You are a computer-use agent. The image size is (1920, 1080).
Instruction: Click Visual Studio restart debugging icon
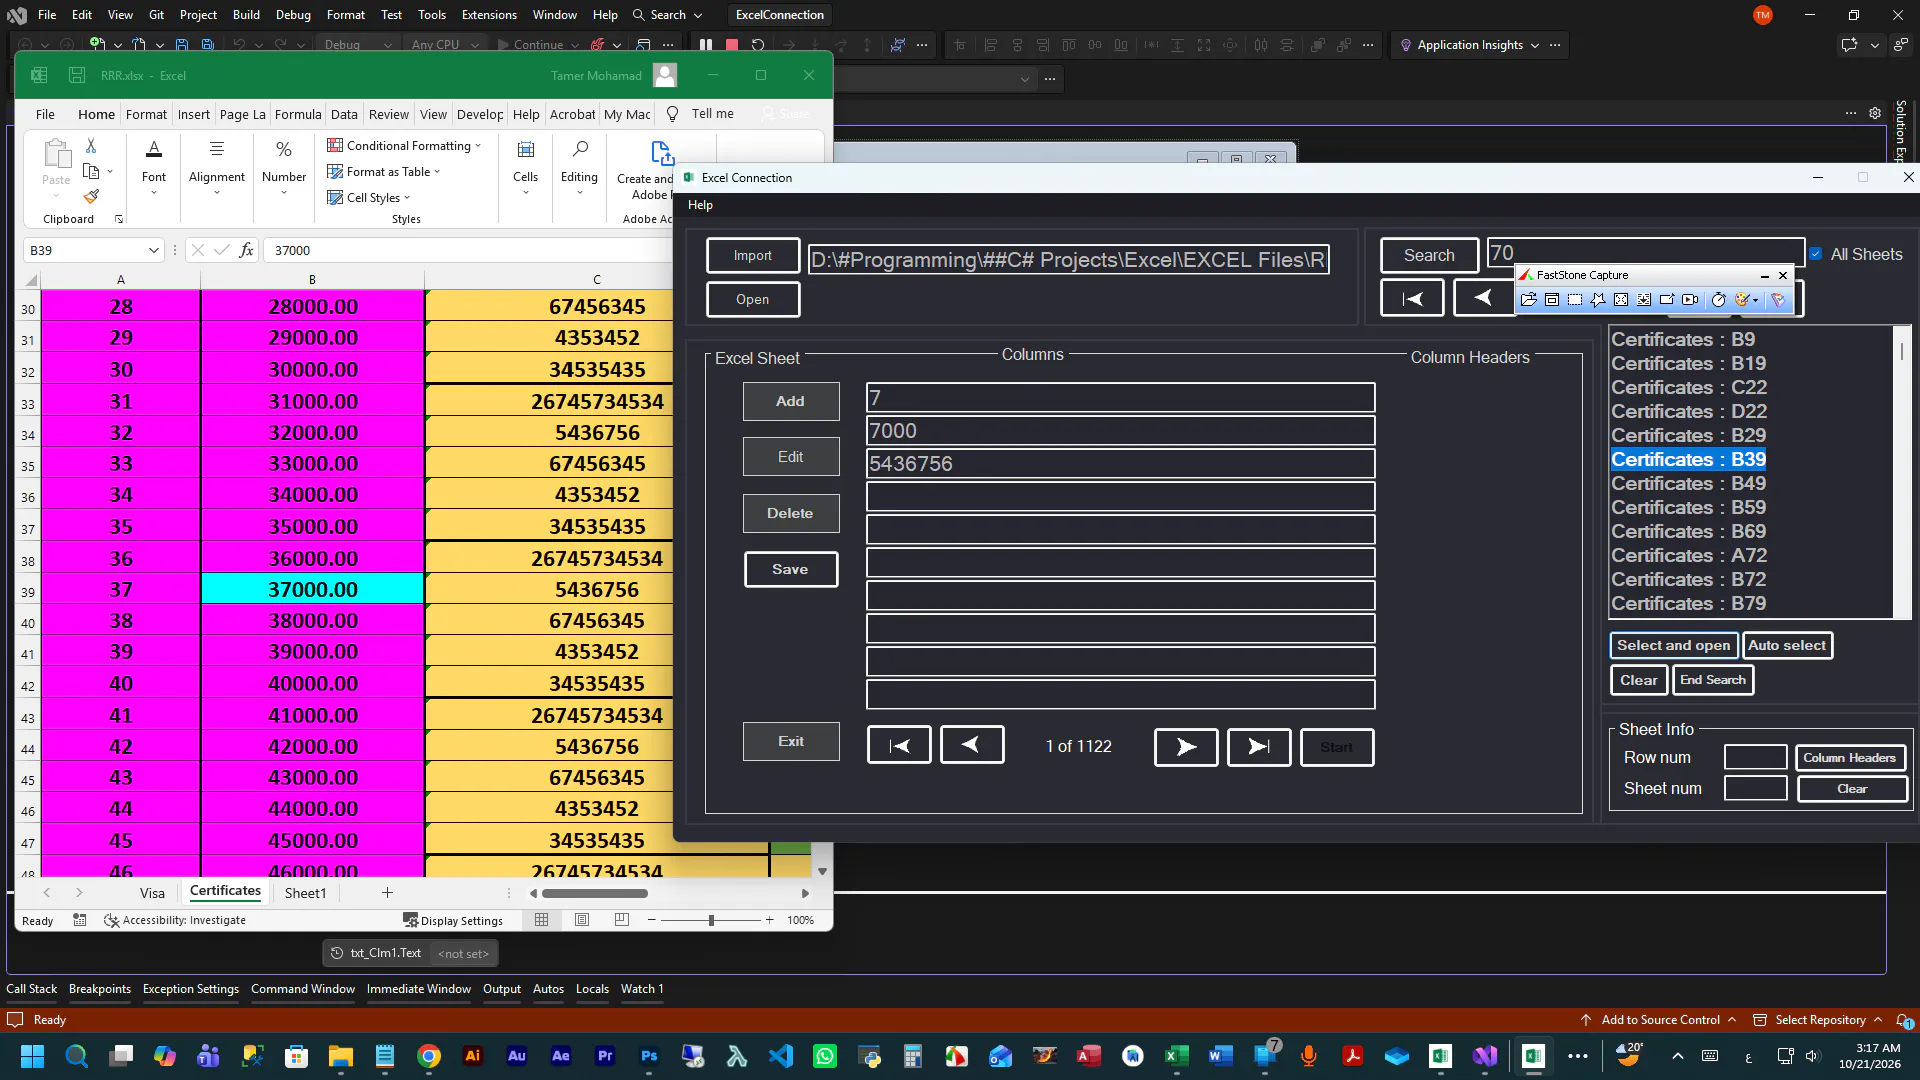758,45
